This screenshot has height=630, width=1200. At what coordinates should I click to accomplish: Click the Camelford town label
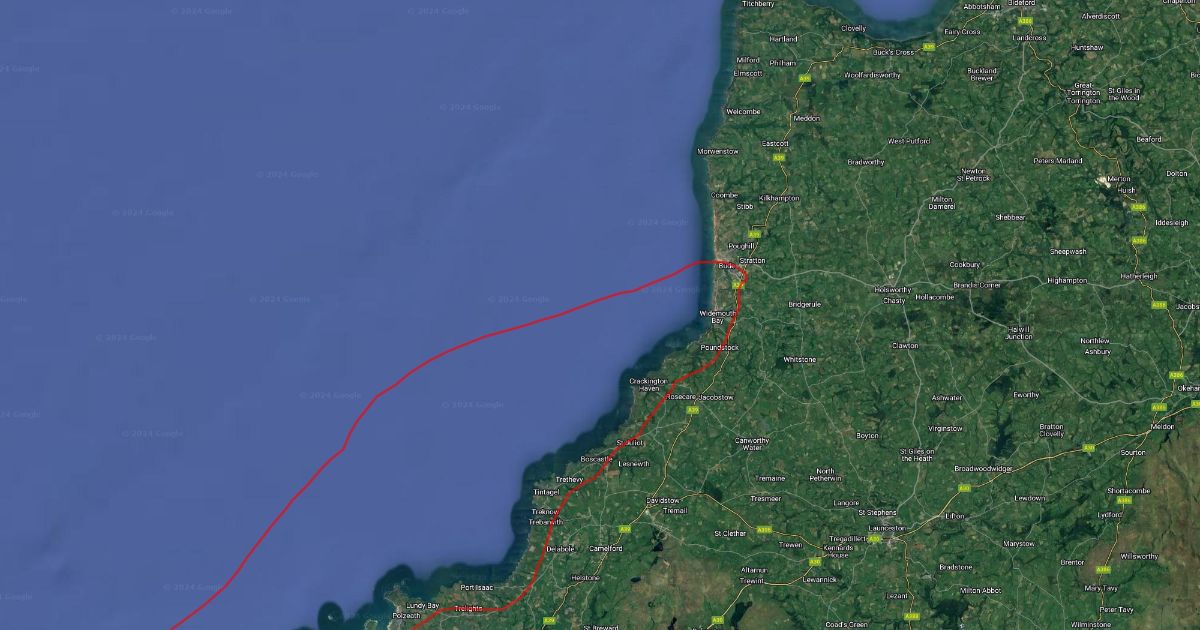click(606, 548)
